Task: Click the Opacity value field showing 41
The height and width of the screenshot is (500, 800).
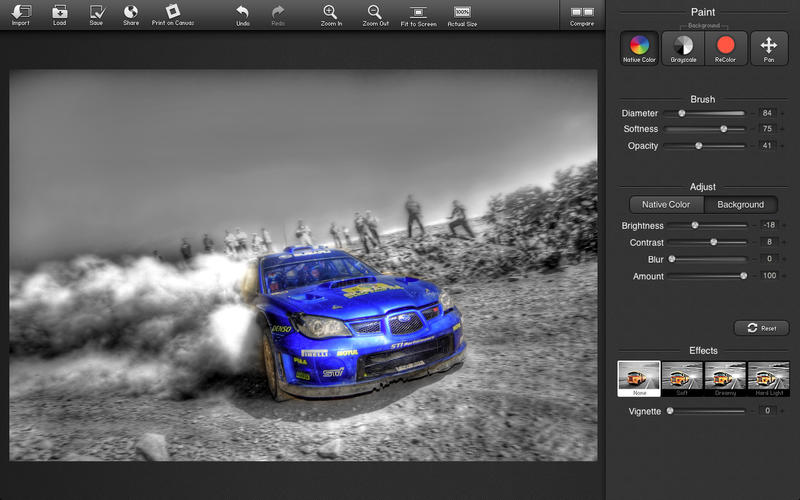Action: tap(767, 145)
